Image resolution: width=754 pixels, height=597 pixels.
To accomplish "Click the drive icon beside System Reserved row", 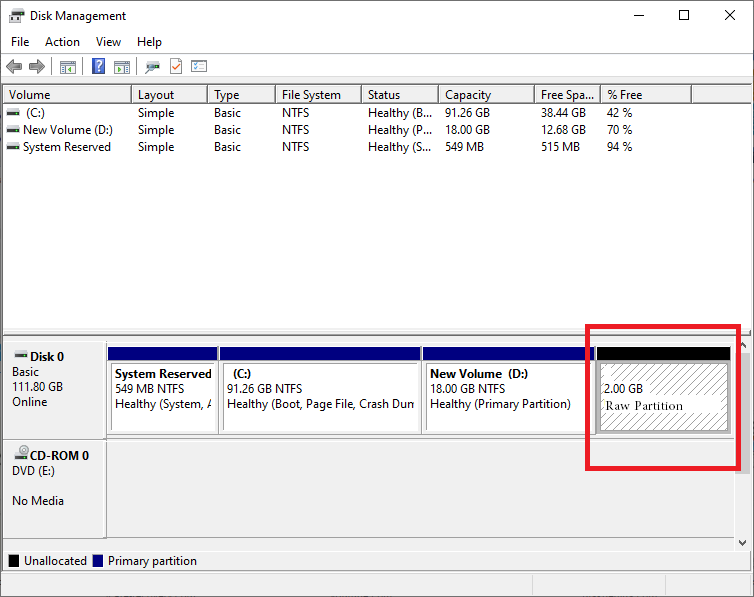I will coord(13,147).
